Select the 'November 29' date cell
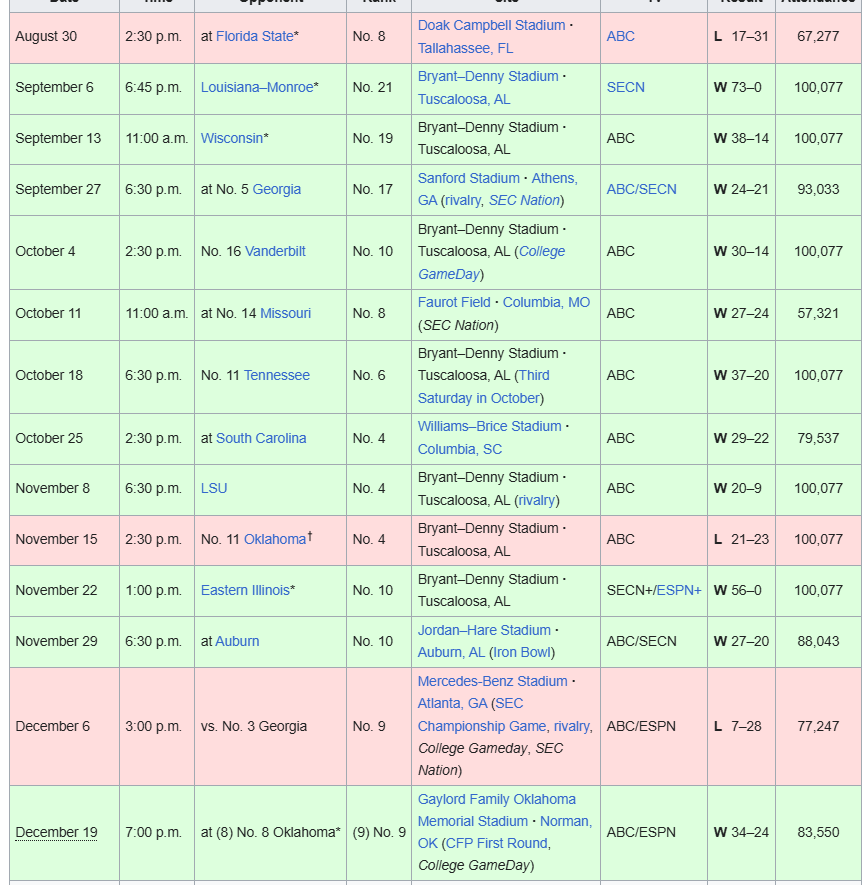Image resolution: width=862 pixels, height=885 pixels. coord(64,641)
